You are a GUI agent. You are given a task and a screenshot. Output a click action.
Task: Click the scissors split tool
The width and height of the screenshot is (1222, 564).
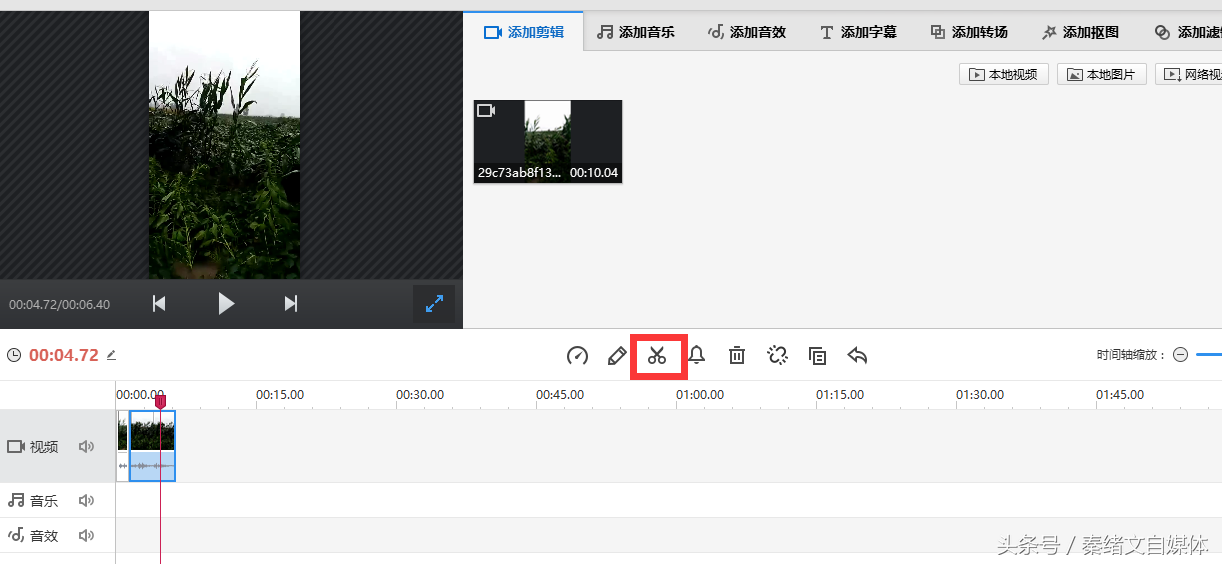click(657, 355)
